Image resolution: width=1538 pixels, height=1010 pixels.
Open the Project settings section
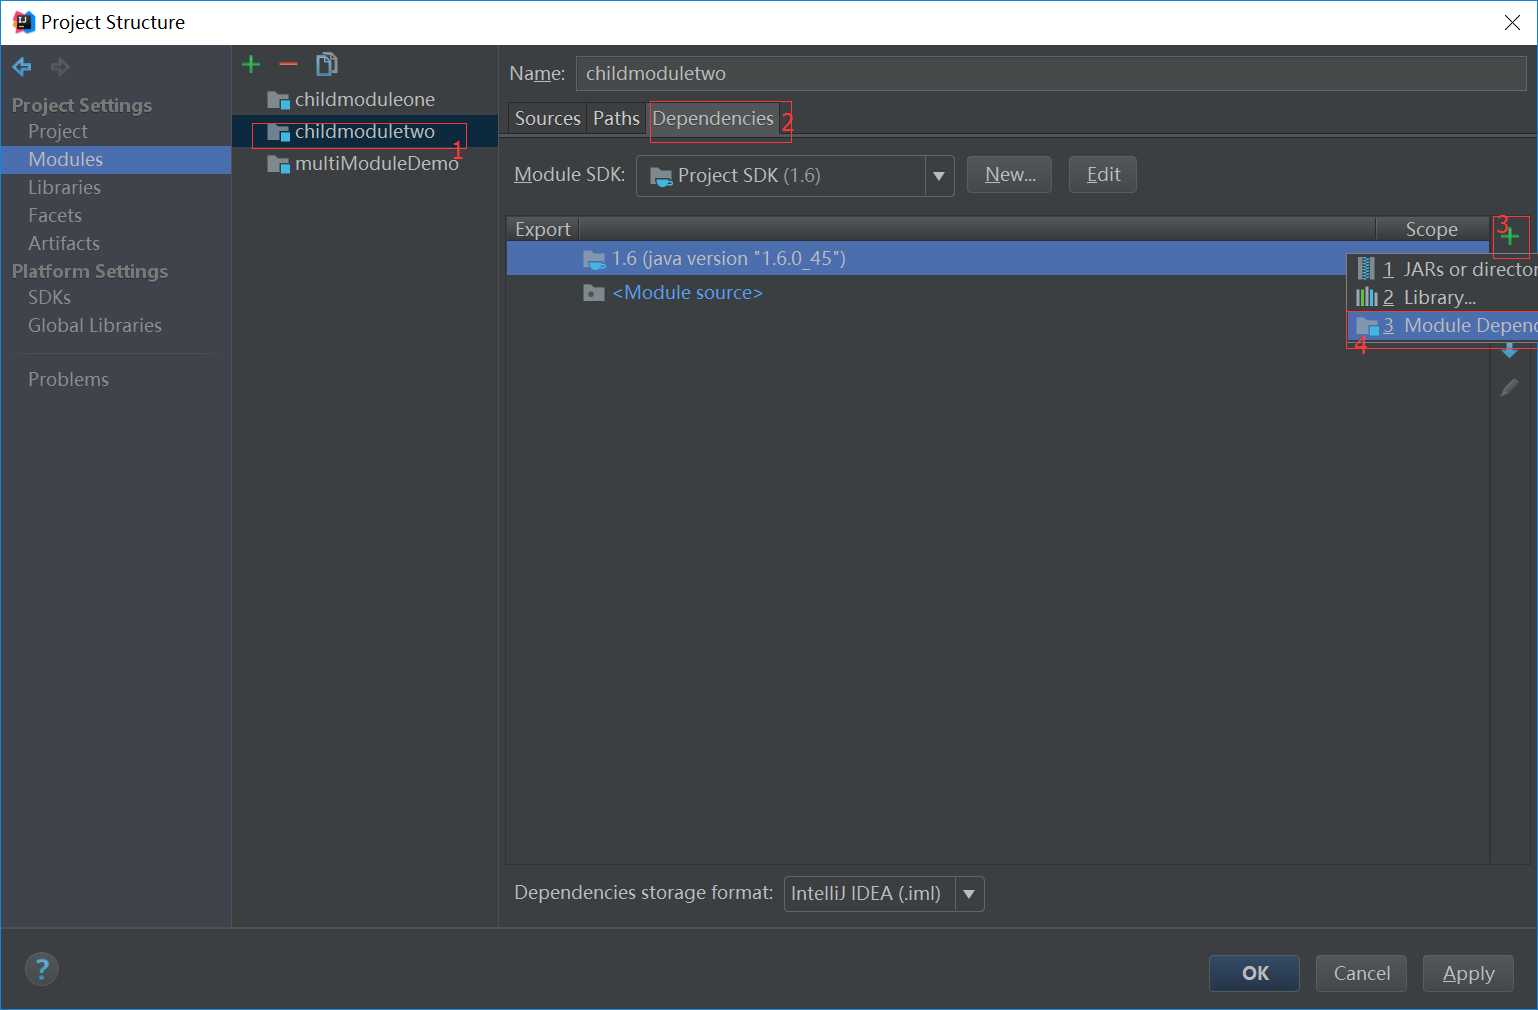pos(58,131)
